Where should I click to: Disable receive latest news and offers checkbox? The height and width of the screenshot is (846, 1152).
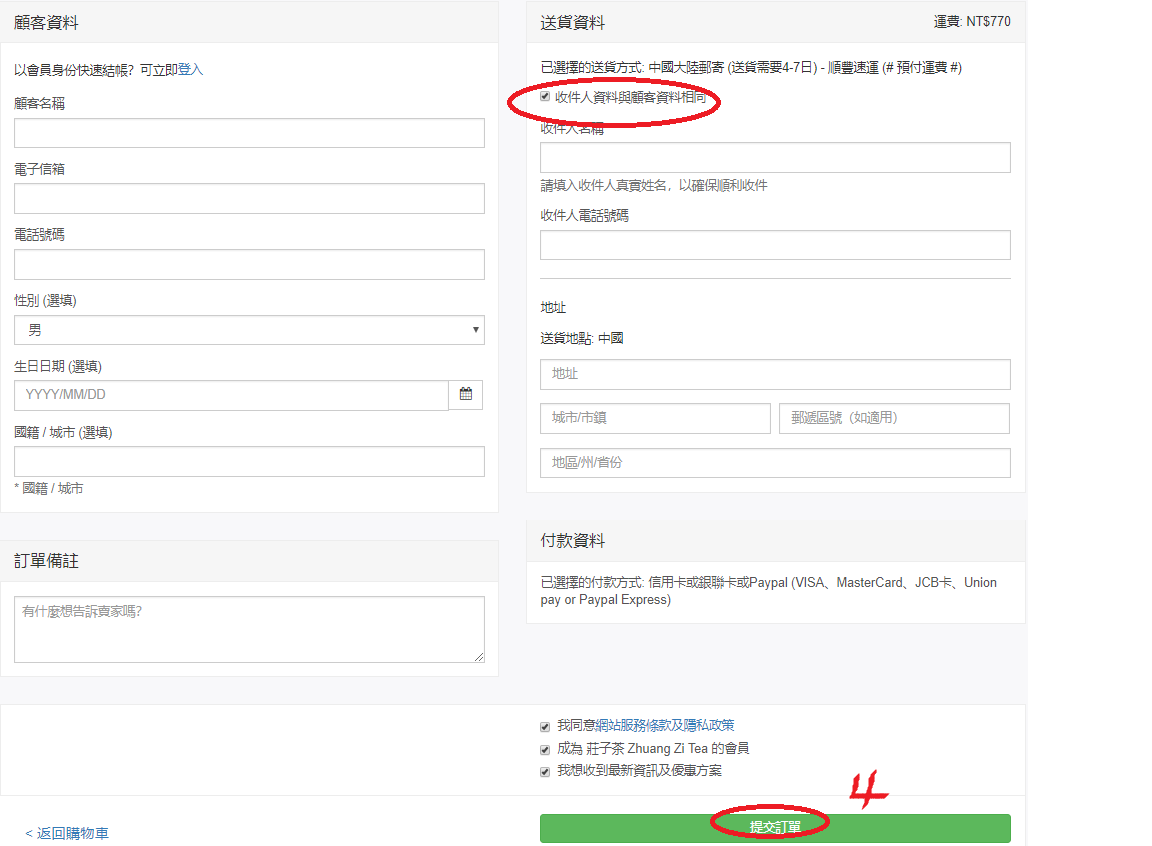point(545,772)
